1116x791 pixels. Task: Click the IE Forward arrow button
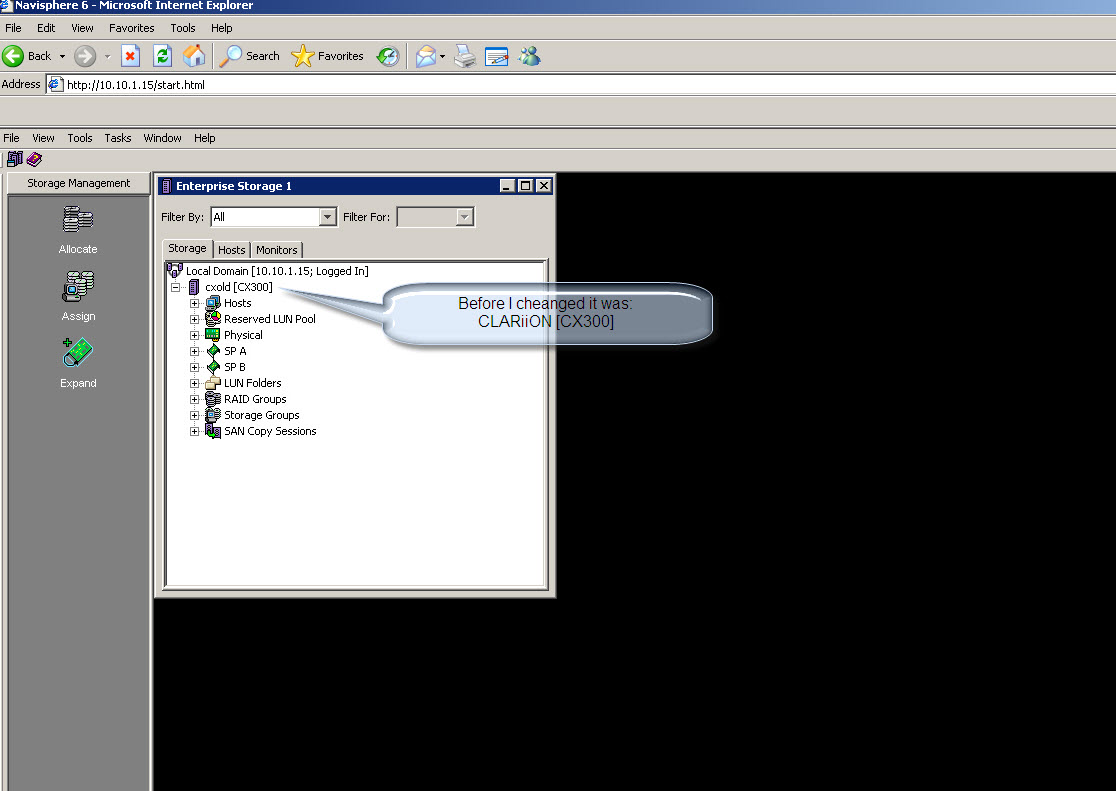[x=85, y=56]
